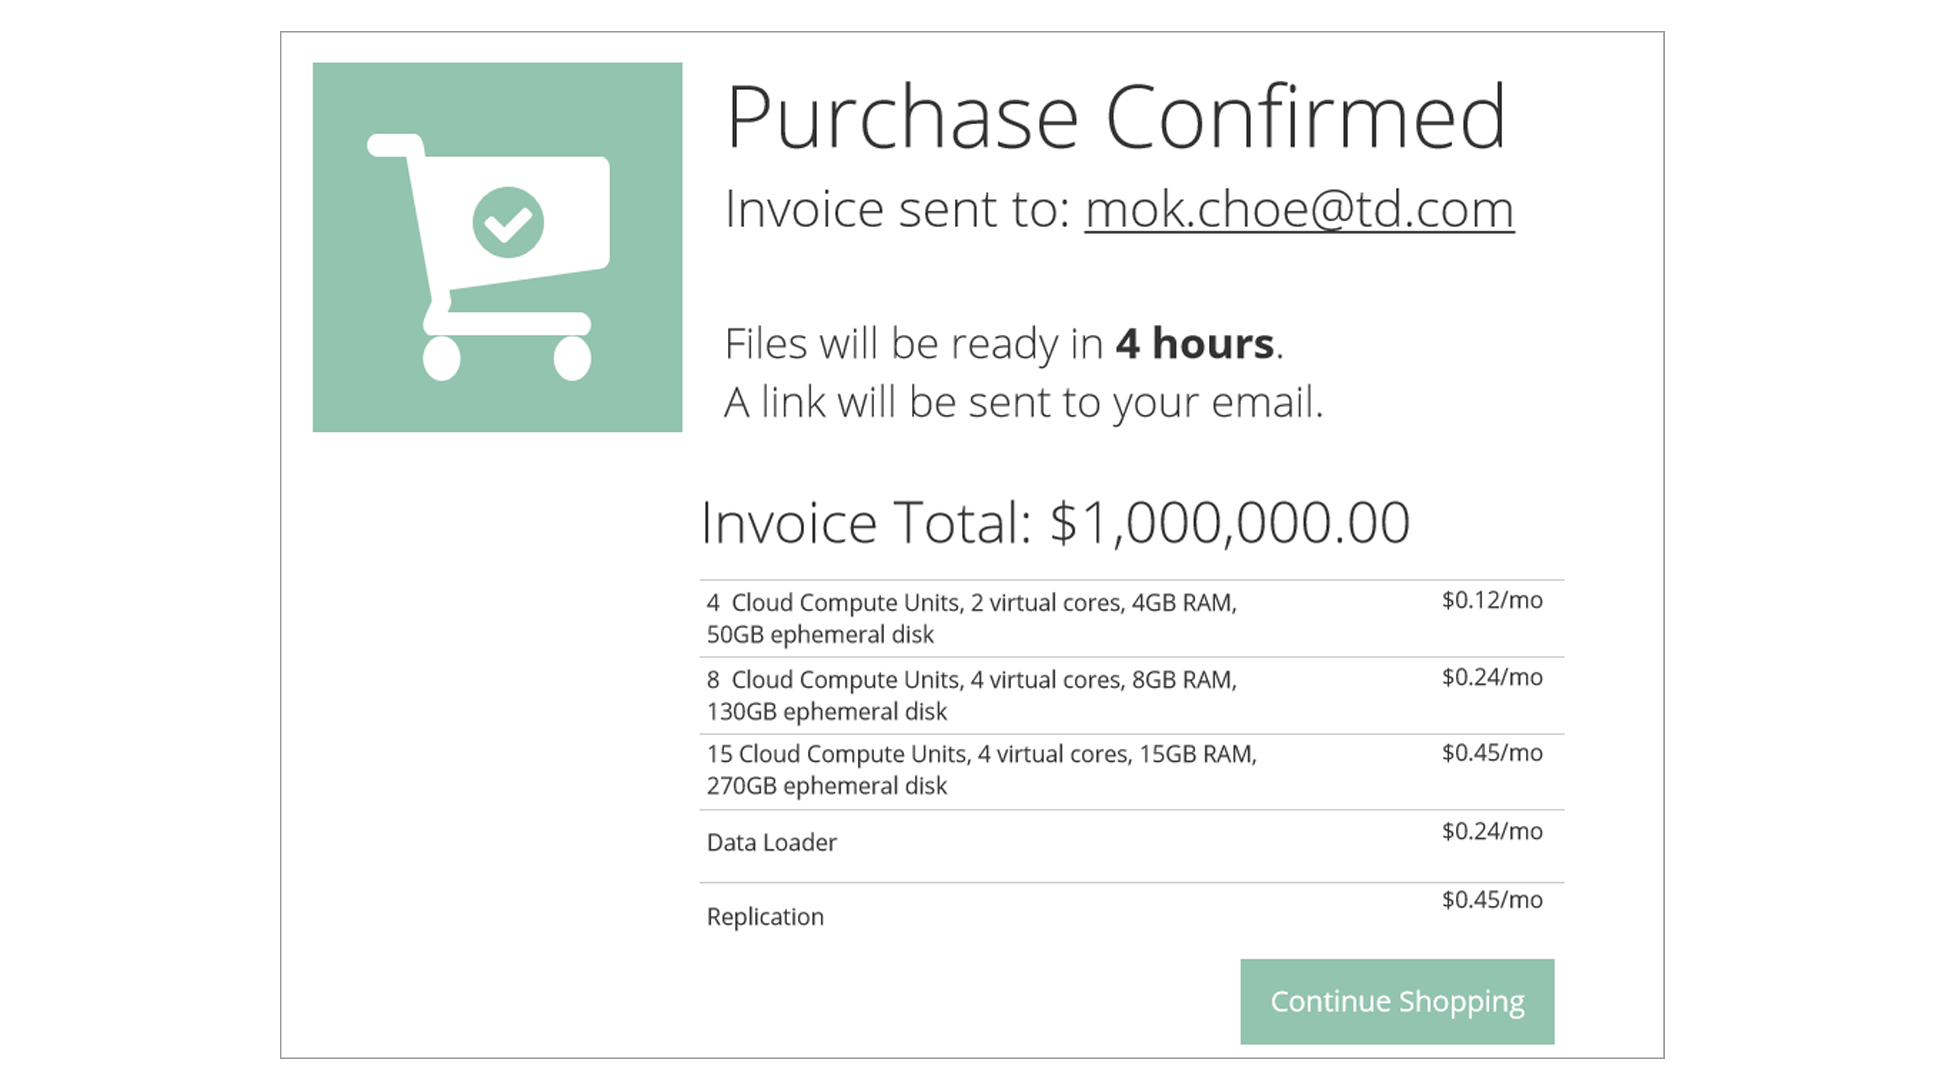Select the 4 Cloud Compute Units line item
The width and height of the screenshot is (1958, 1090).
[x=971, y=618]
